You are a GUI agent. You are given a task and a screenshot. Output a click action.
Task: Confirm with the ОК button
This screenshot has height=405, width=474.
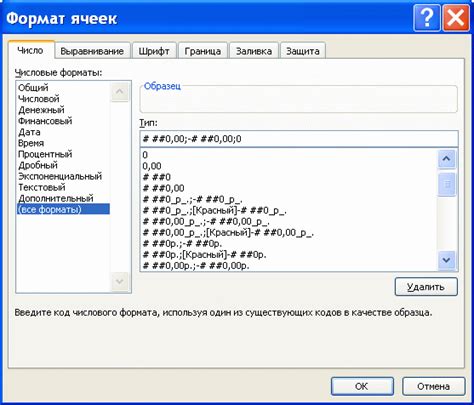(x=362, y=386)
